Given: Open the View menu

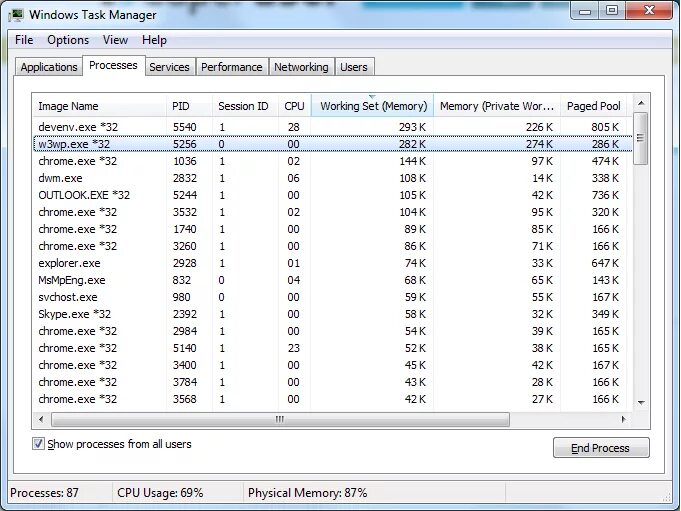Looking at the screenshot, I should tap(115, 40).
